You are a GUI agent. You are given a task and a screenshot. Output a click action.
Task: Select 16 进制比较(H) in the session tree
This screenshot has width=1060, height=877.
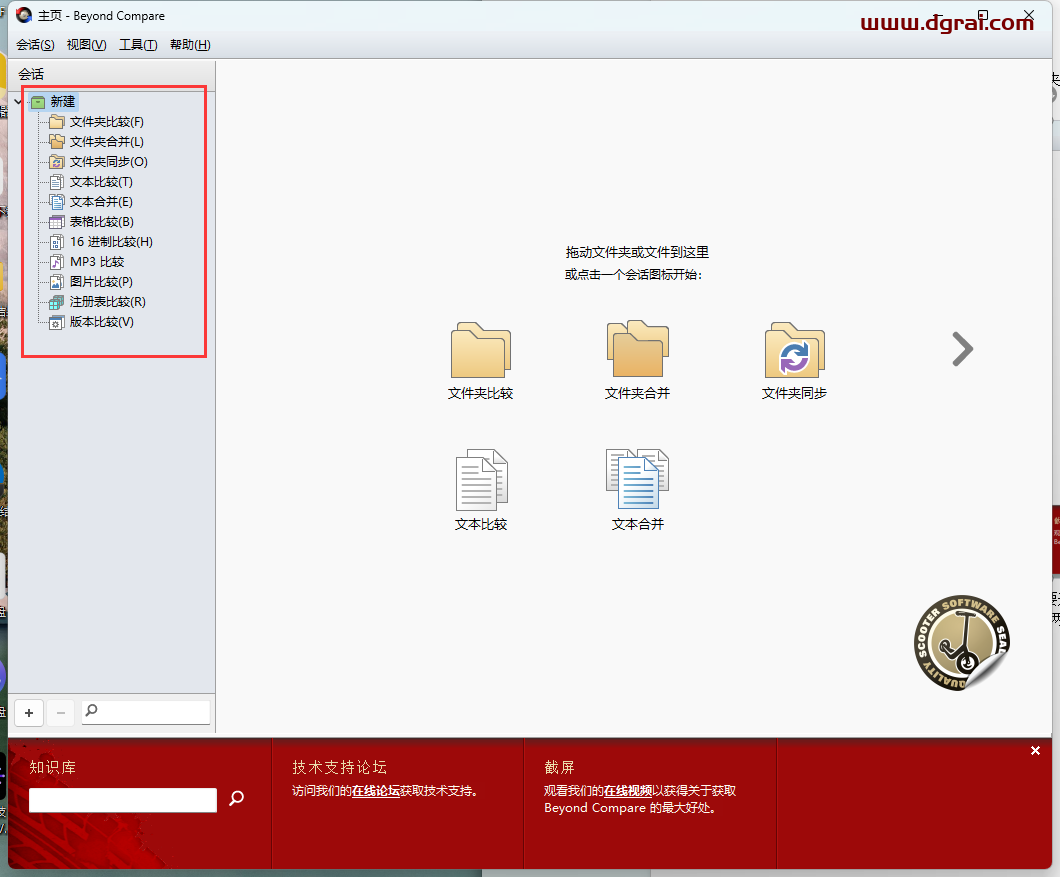point(111,241)
